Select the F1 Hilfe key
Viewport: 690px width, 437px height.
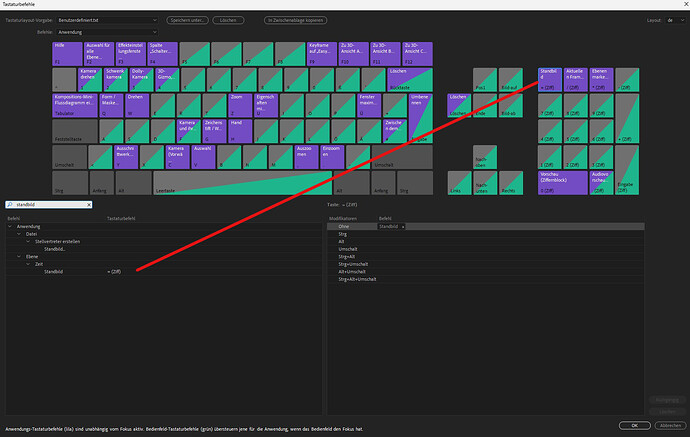click(x=67, y=54)
